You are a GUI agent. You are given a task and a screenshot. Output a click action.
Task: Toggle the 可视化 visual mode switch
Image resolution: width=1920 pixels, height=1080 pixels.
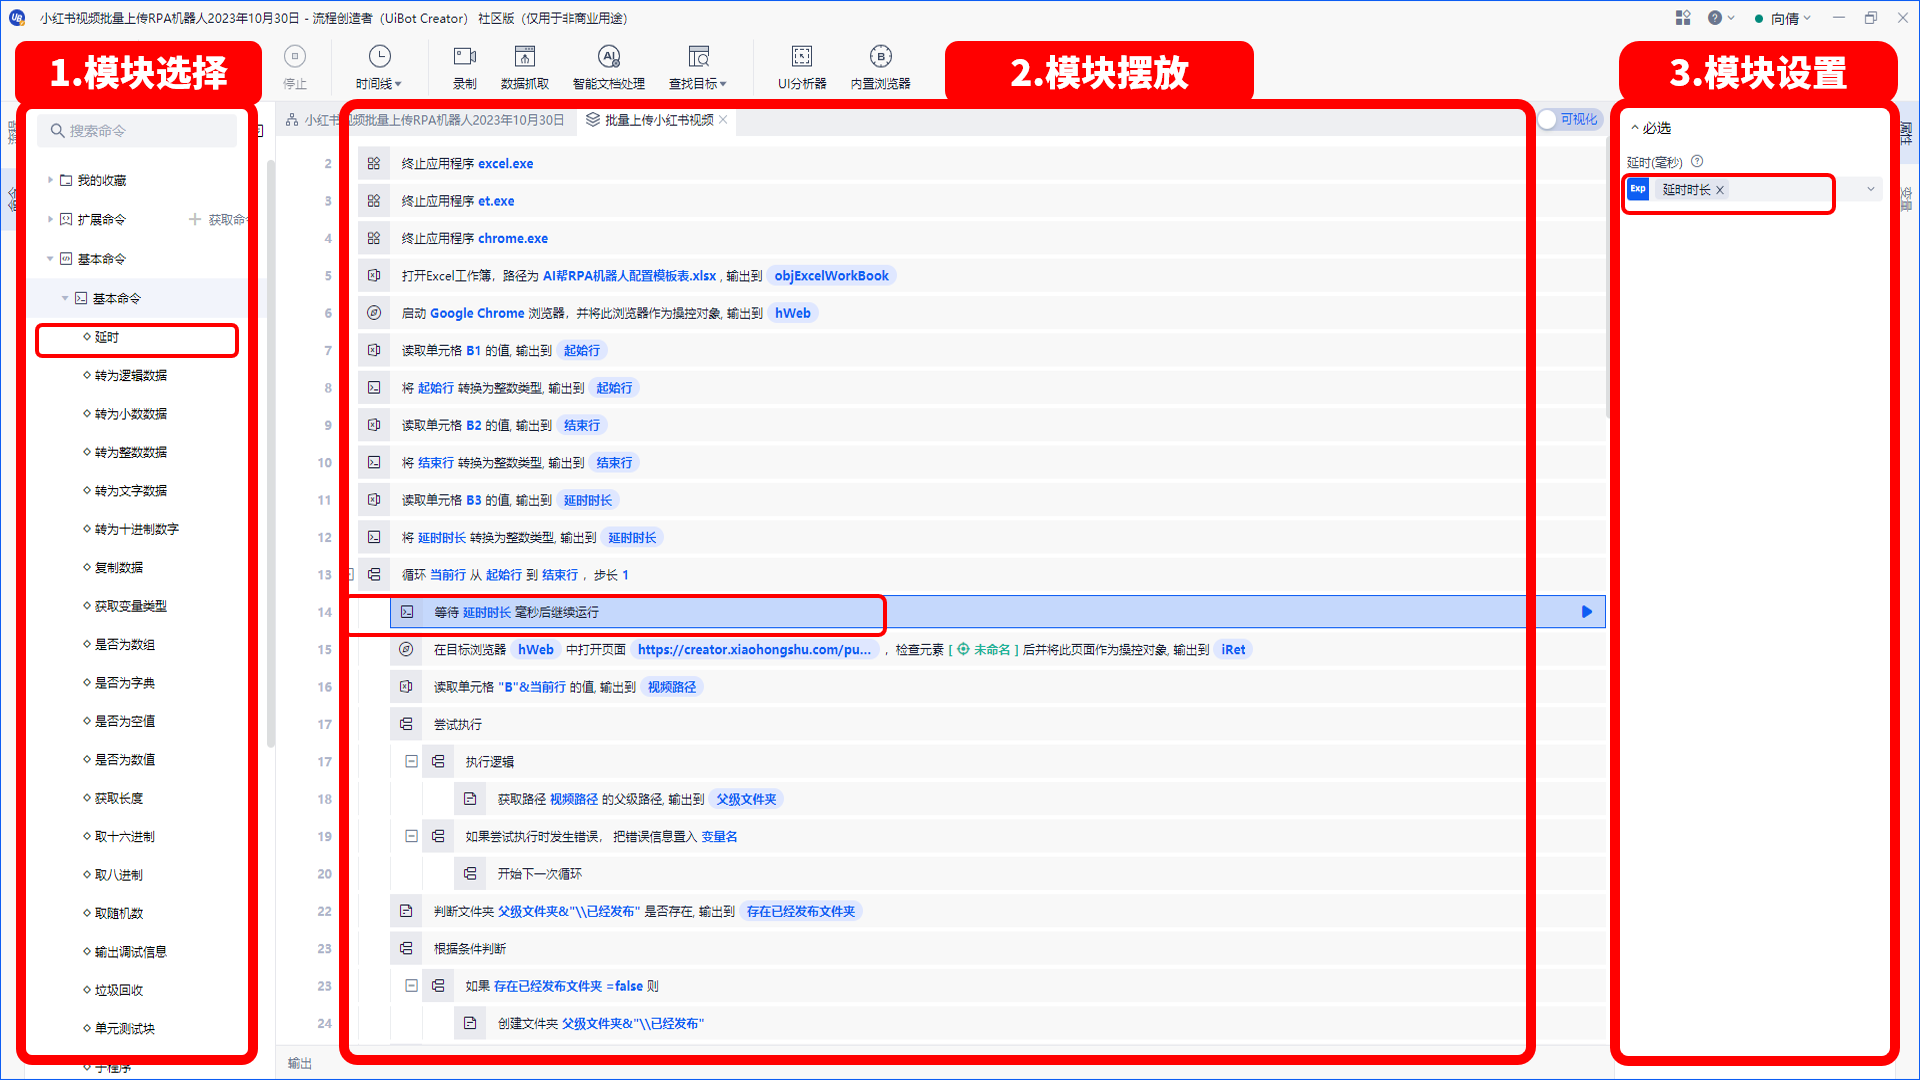1569,120
